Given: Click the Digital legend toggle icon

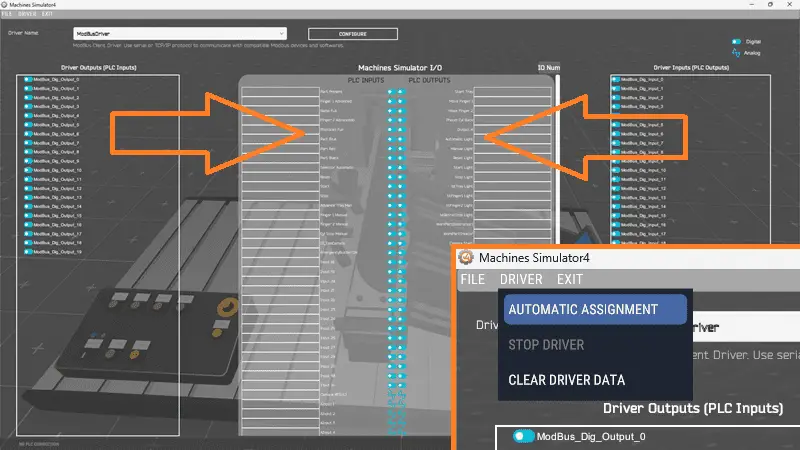Looking at the screenshot, I should click(x=736, y=42).
